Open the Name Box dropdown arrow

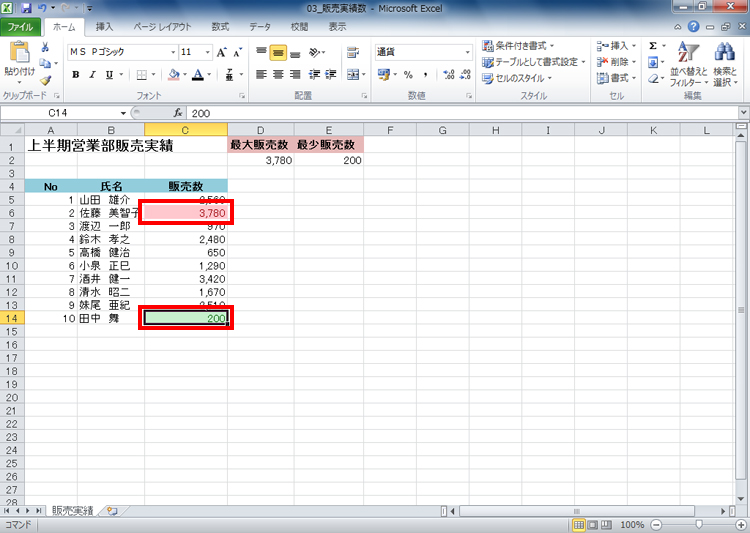coord(123,113)
